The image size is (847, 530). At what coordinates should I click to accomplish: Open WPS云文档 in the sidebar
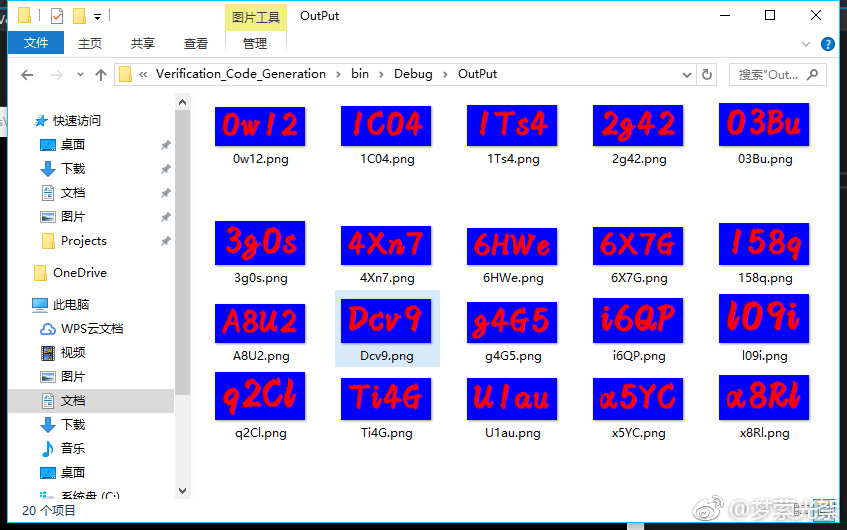click(x=91, y=329)
